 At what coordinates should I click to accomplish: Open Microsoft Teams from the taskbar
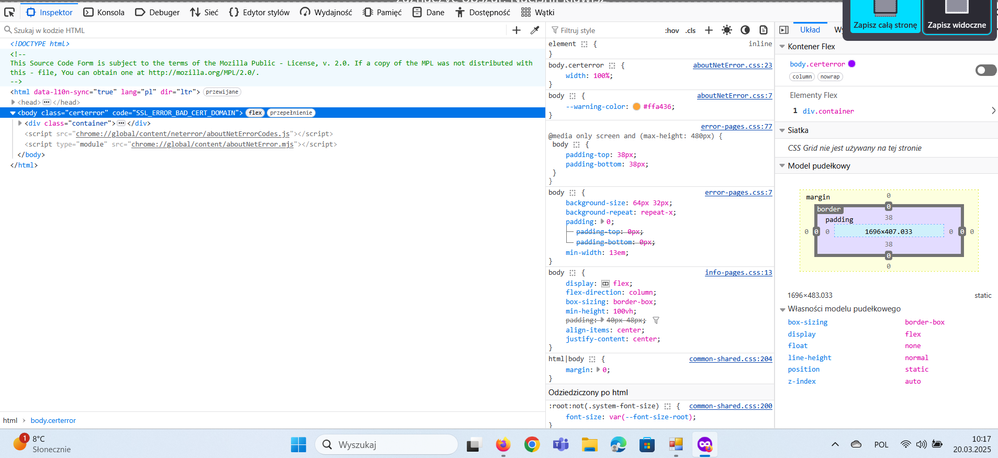point(560,444)
